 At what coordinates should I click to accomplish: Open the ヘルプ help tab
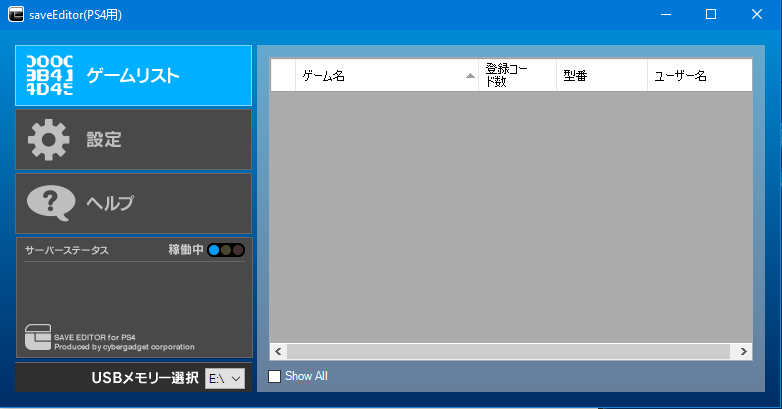coord(133,204)
